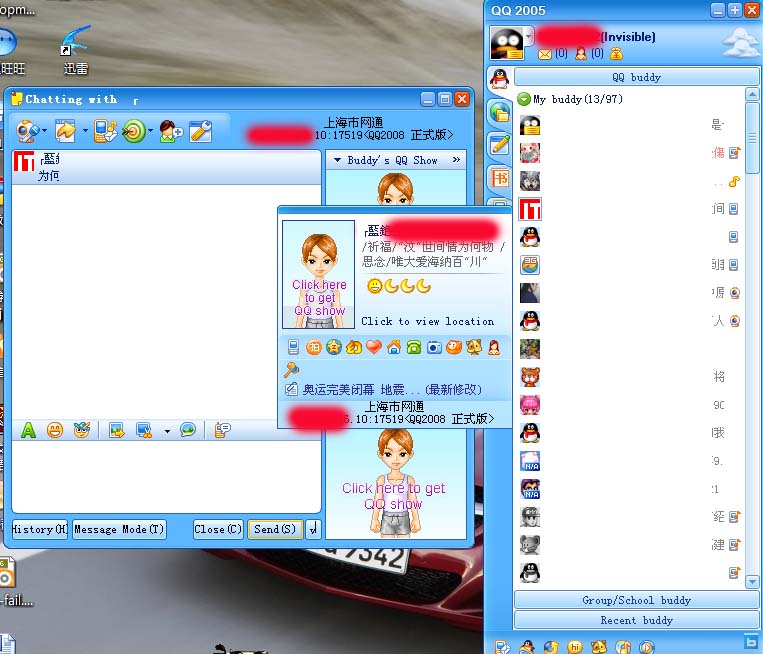Click the quick reply message icon
Screen dimensions: 763x654
pos(222,430)
